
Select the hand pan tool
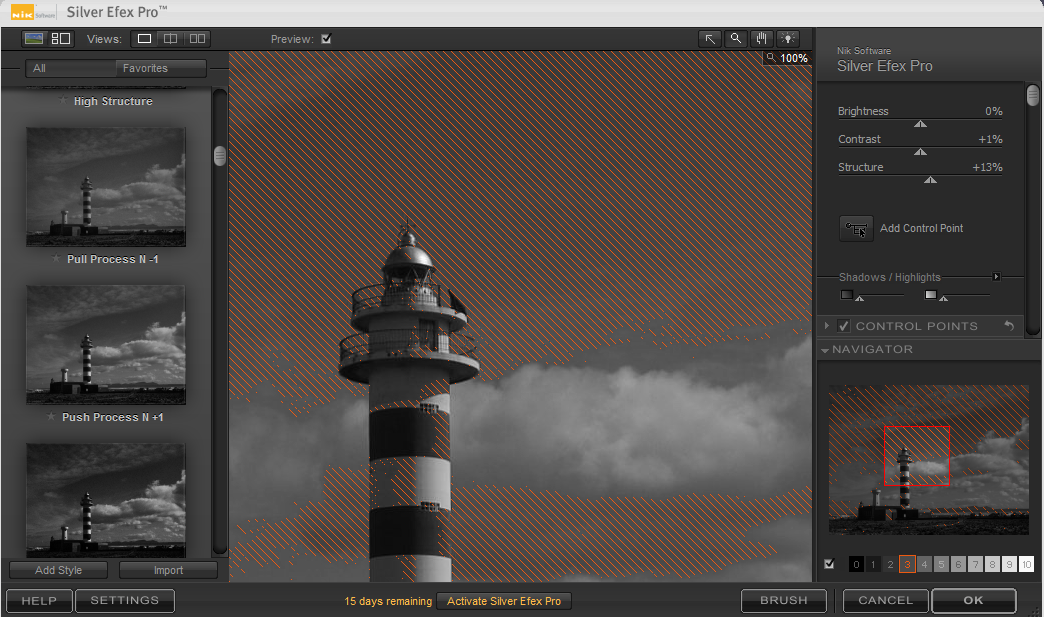click(x=762, y=39)
